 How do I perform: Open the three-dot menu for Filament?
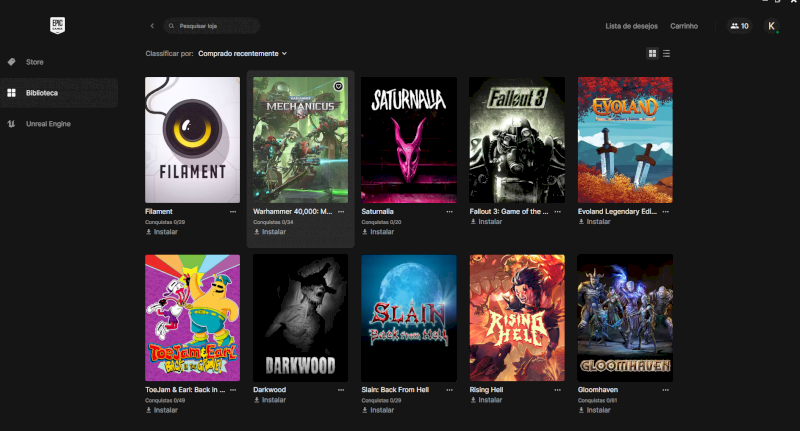click(233, 212)
